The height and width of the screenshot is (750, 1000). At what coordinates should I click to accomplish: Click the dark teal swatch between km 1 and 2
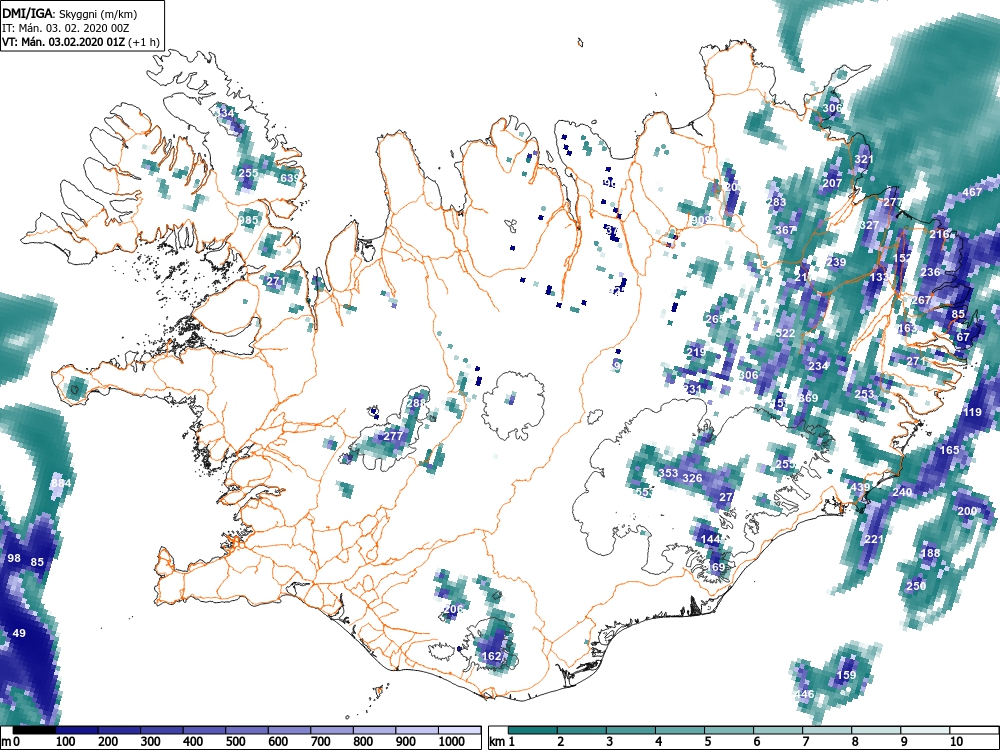coord(533,730)
